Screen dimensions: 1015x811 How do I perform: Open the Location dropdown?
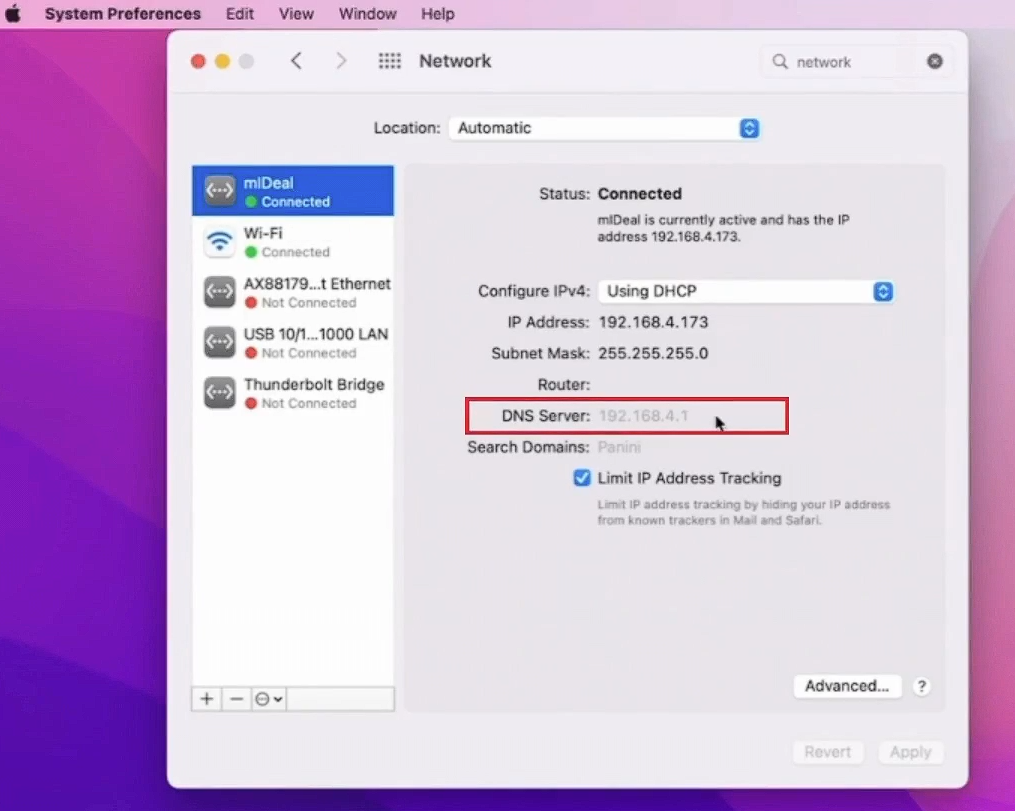coord(604,128)
